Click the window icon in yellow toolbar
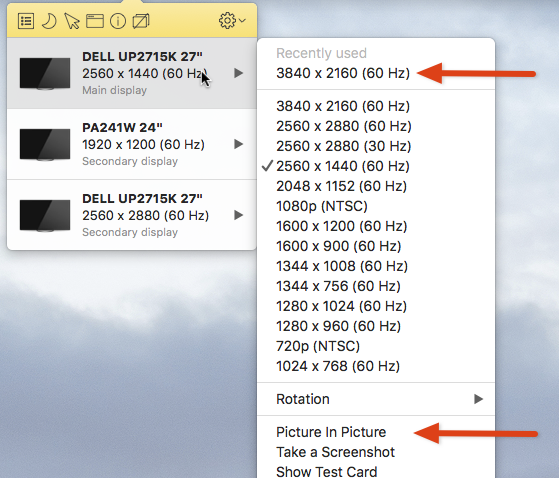The height and width of the screenshot is (478, 559). (95, 21)
